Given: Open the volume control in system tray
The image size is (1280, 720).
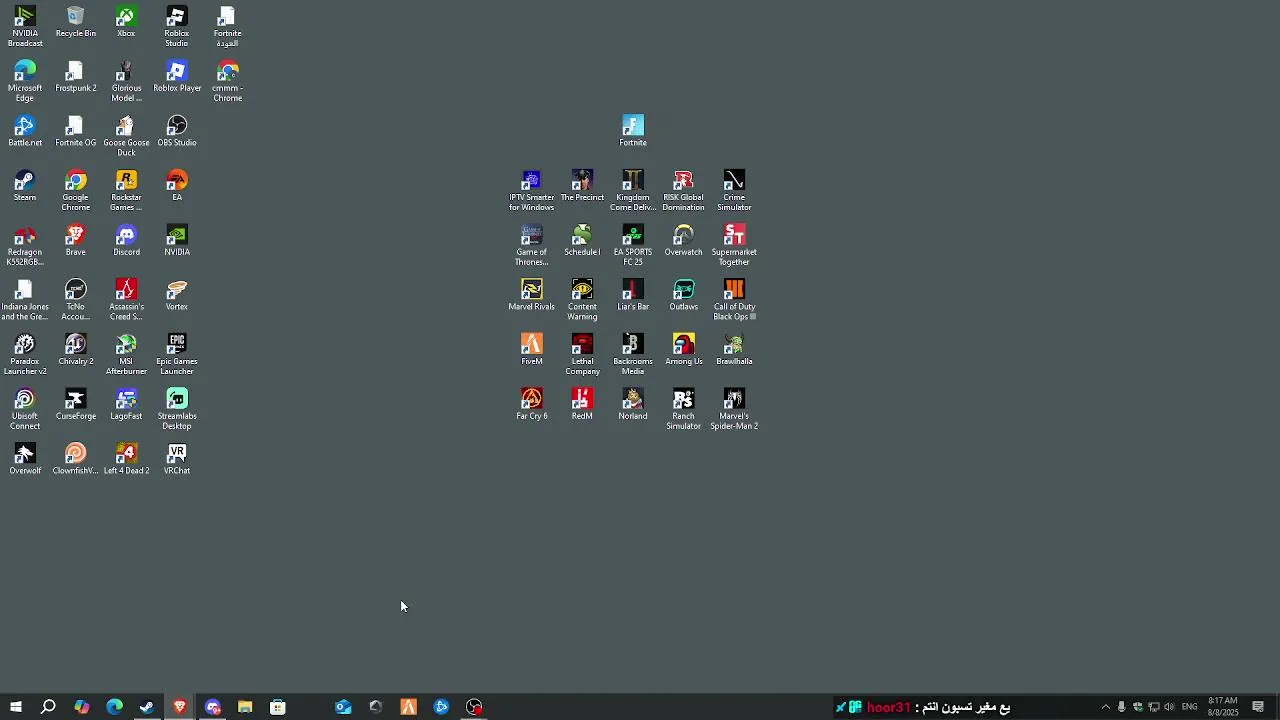Looking at the screenshot, I should [x=1169, y=707].
